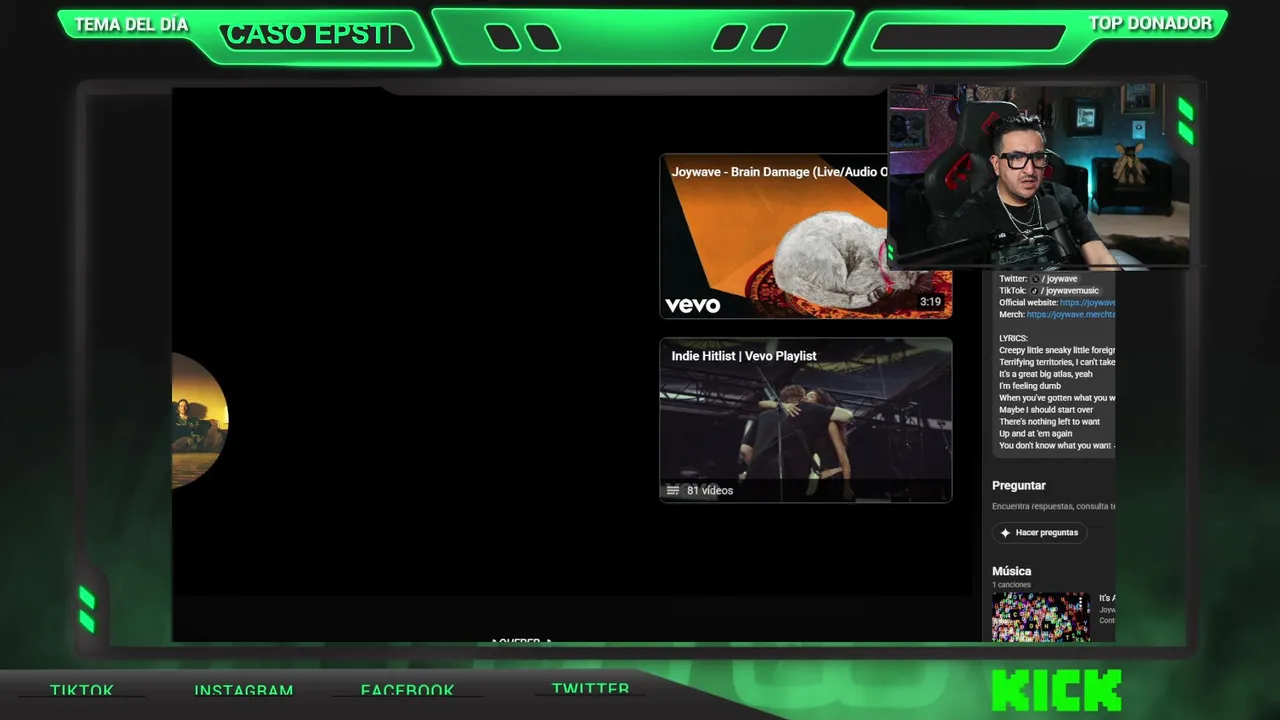Image resolution: width=1280 pixels, height=720 pixels.
Task: Click the Música section heading
Action: 1011,571
